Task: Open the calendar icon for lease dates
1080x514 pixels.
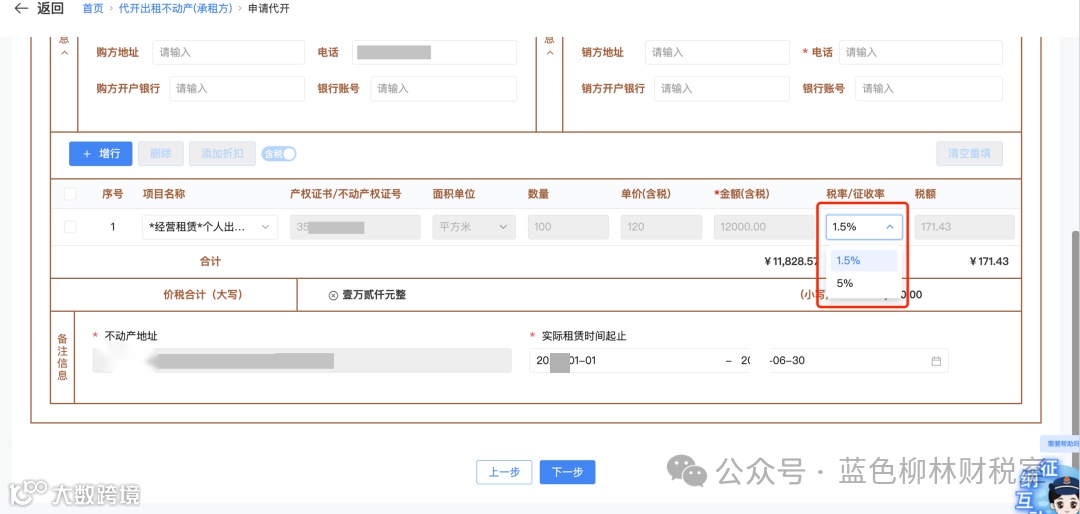Action: point(936,361)
